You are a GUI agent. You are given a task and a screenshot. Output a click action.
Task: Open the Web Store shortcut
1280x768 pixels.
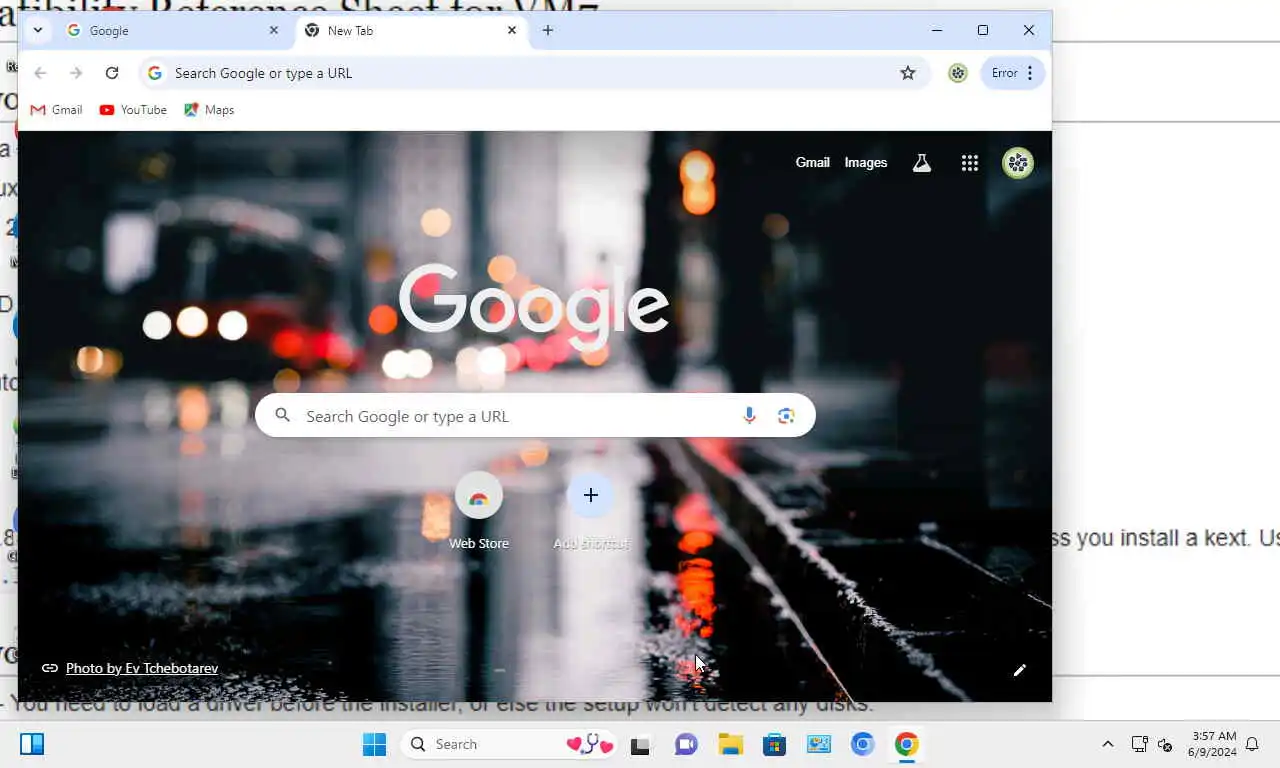[478, 511]
